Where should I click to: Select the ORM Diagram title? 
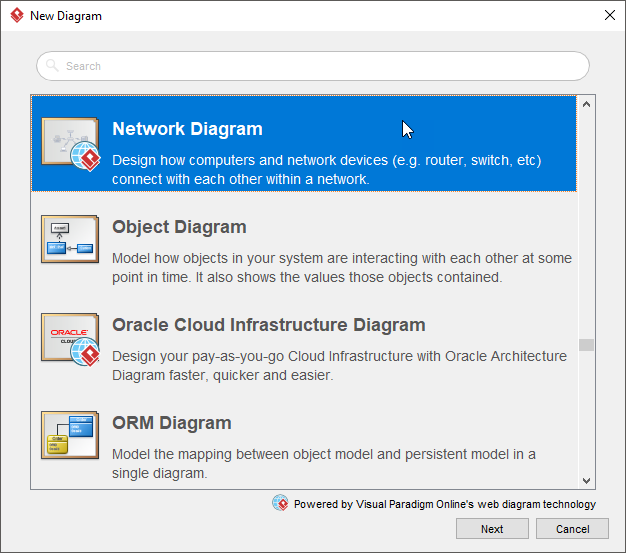point(171,423)
